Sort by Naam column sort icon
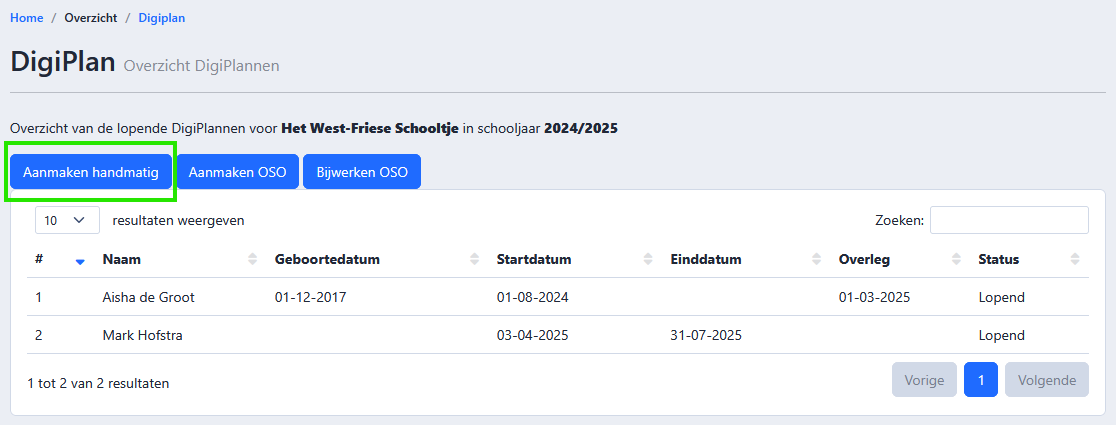 pos(253,260)
